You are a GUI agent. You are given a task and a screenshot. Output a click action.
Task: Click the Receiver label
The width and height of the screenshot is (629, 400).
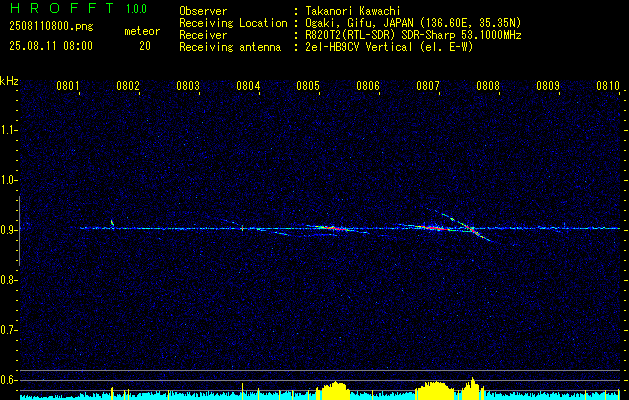tap(203, 35)
